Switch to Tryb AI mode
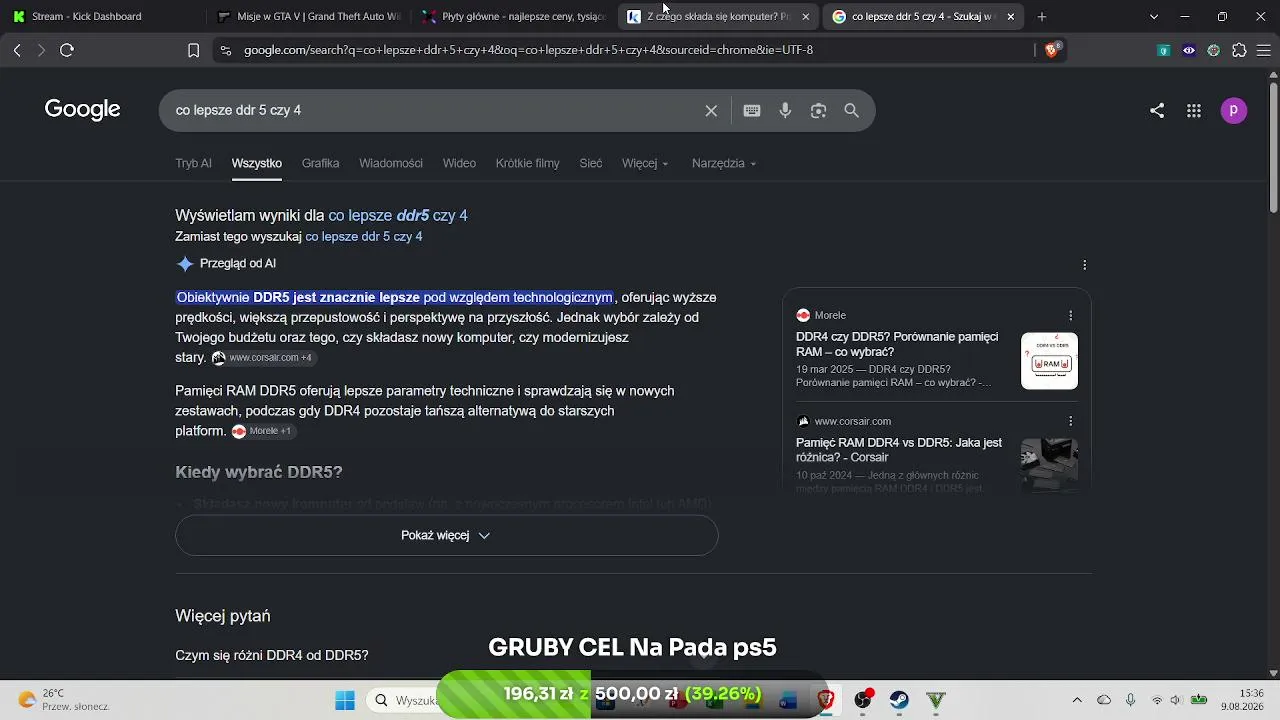The width and height of the screenshot is (1280, 720). pyautogui.click(x=193, y=163)
